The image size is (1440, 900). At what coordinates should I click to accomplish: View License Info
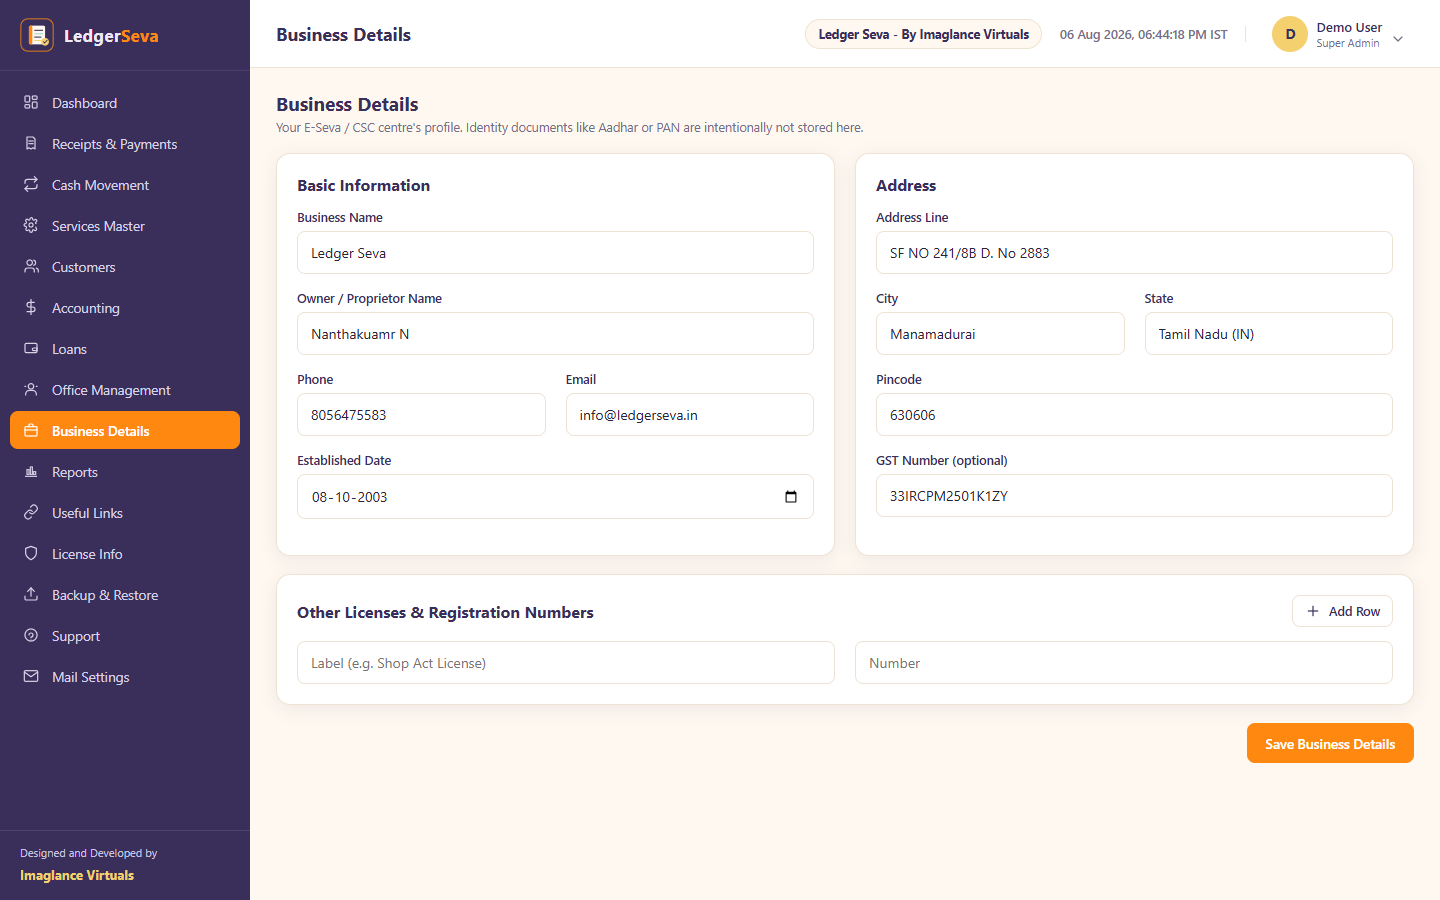125,554
